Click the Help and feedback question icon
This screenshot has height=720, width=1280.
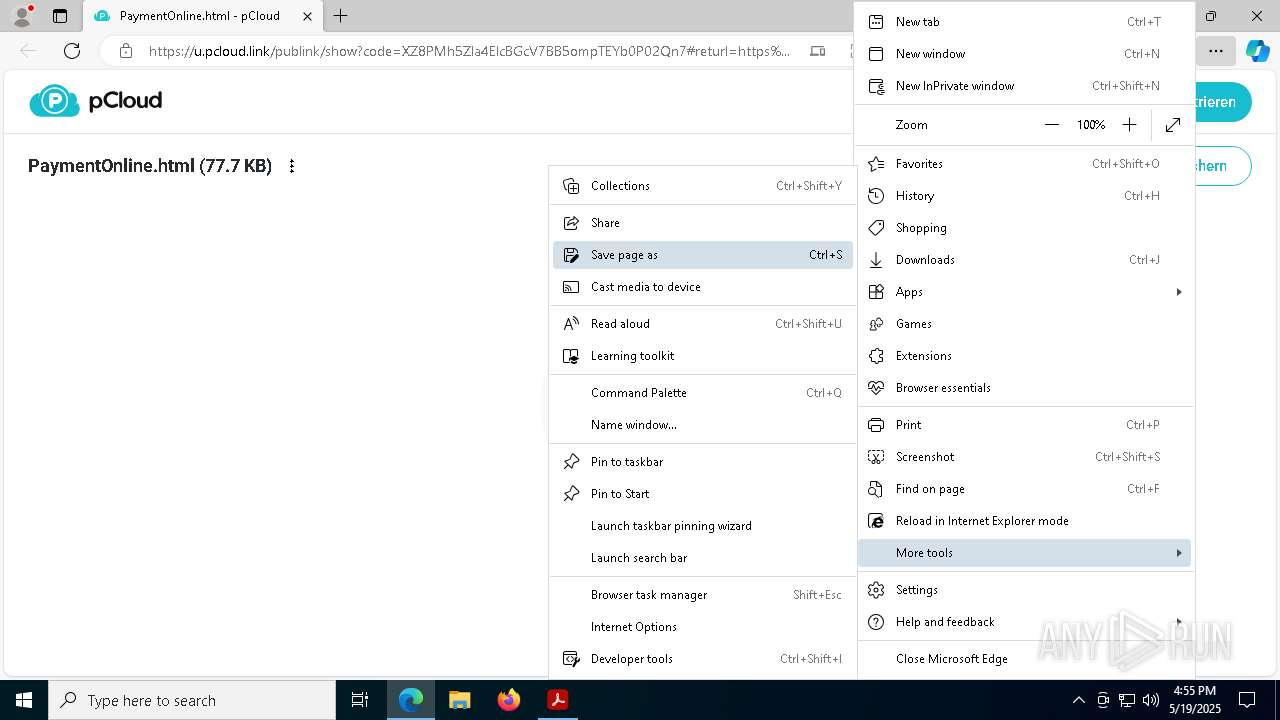click(x=876, y=622)
